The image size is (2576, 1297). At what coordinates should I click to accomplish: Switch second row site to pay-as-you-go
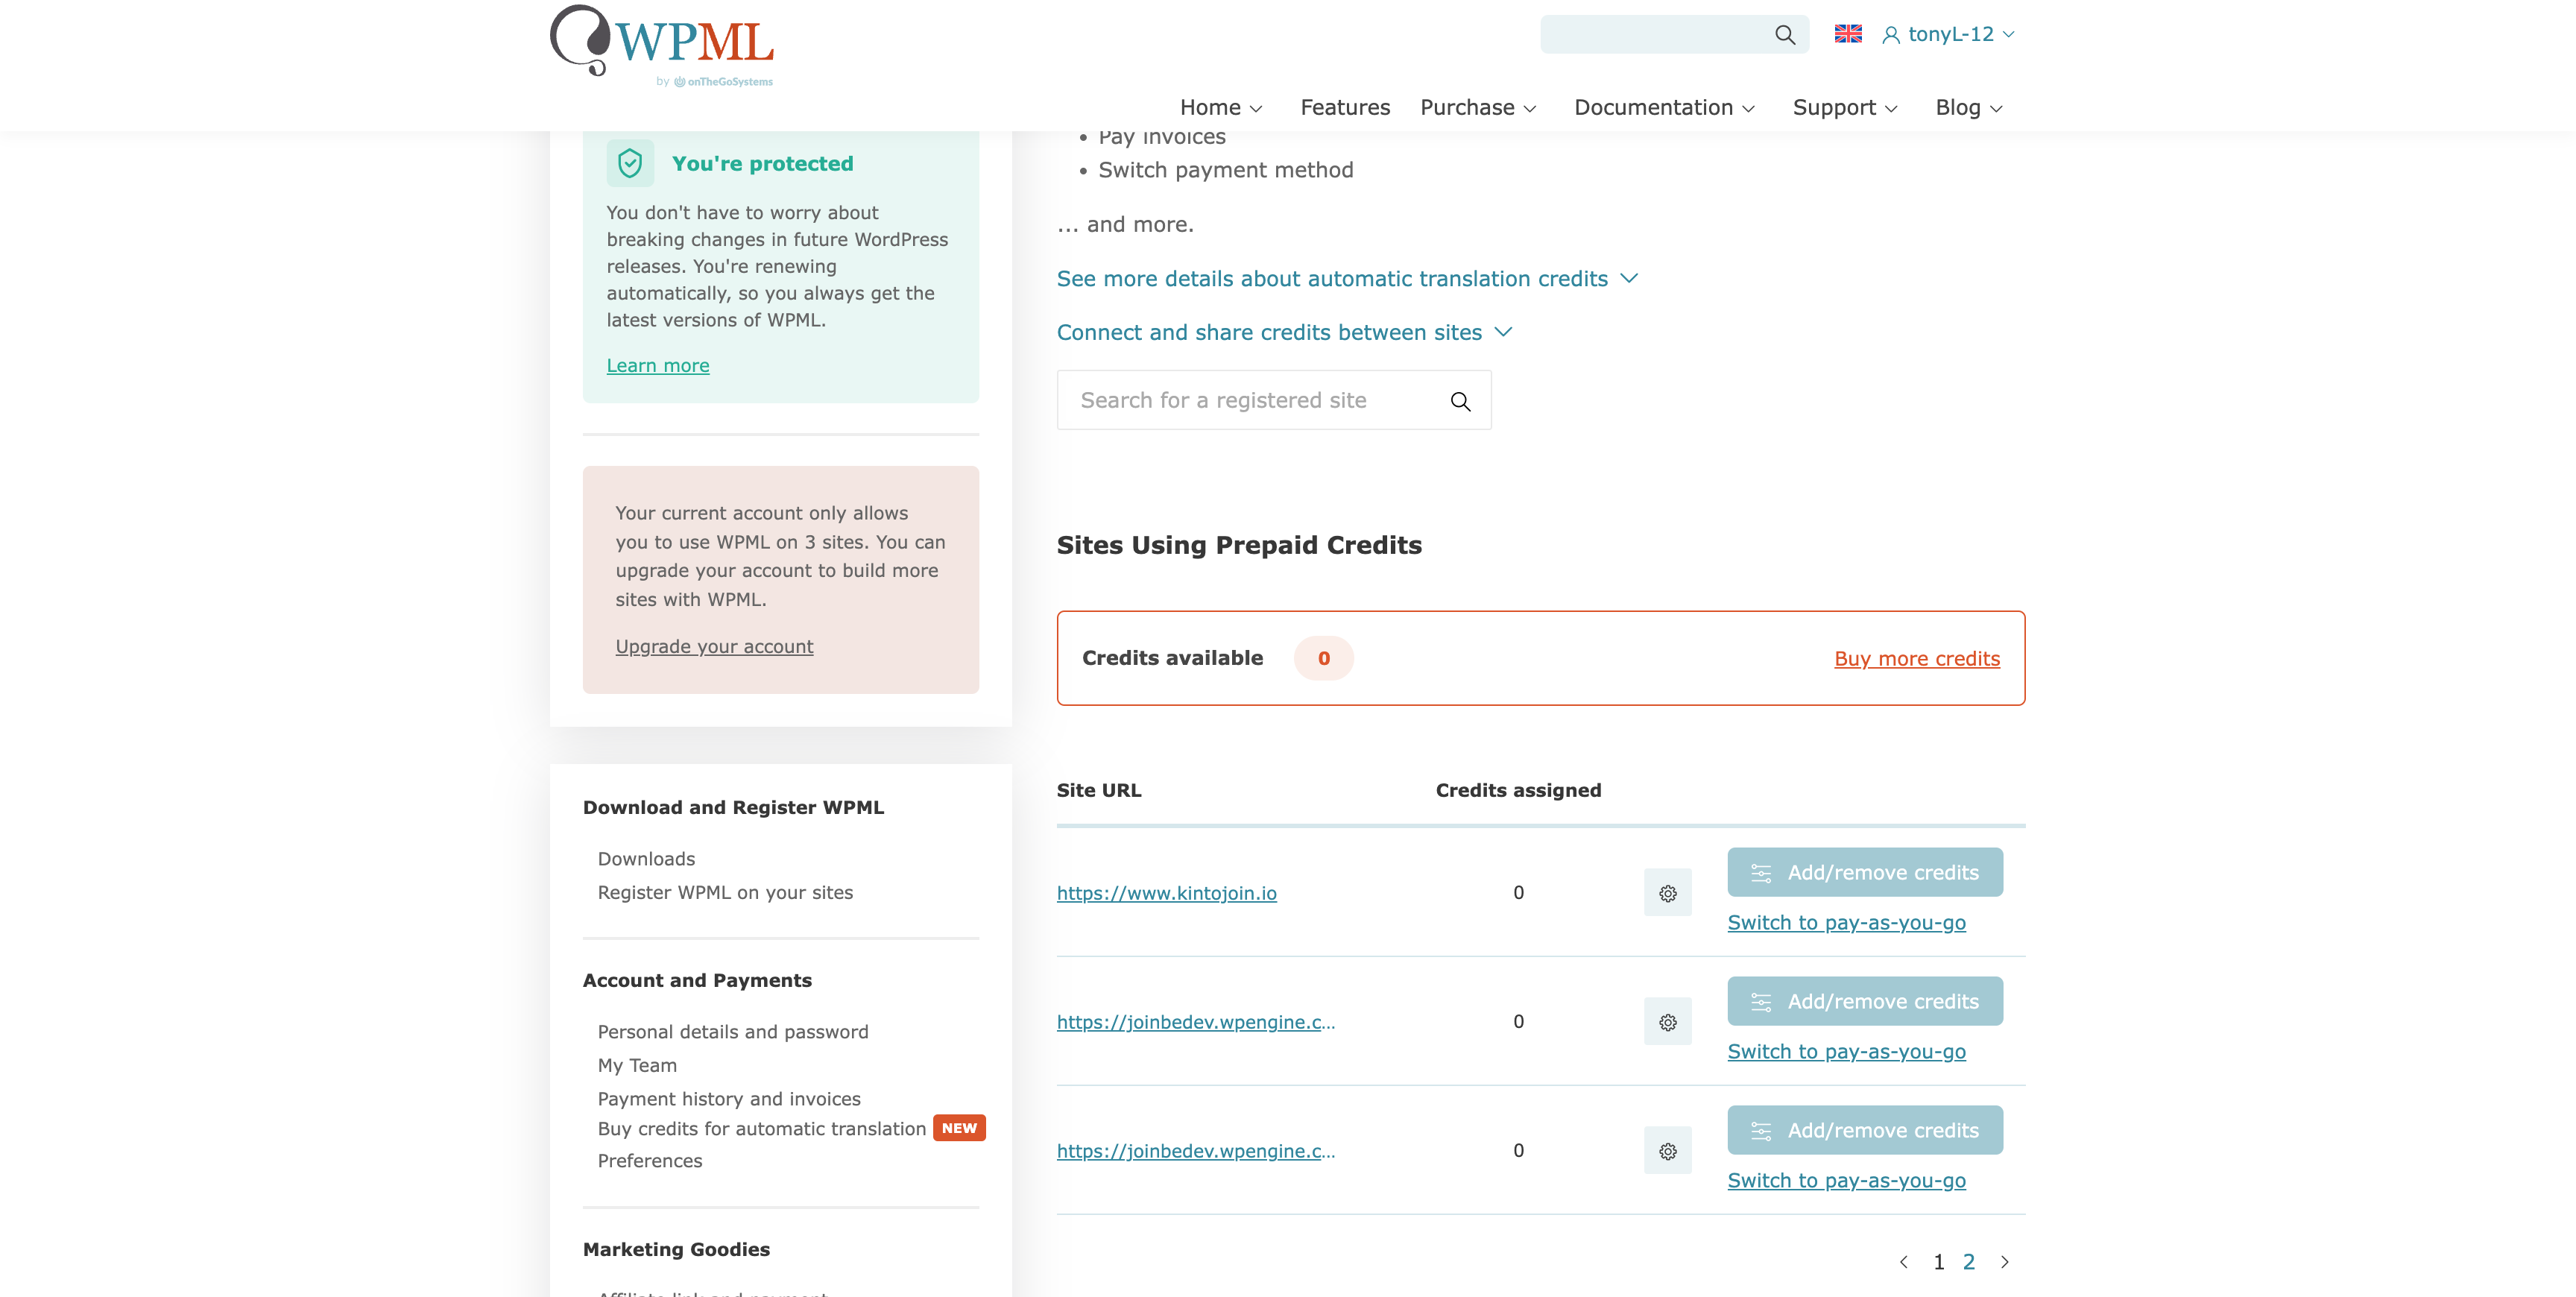(x=1846, y=1052)
